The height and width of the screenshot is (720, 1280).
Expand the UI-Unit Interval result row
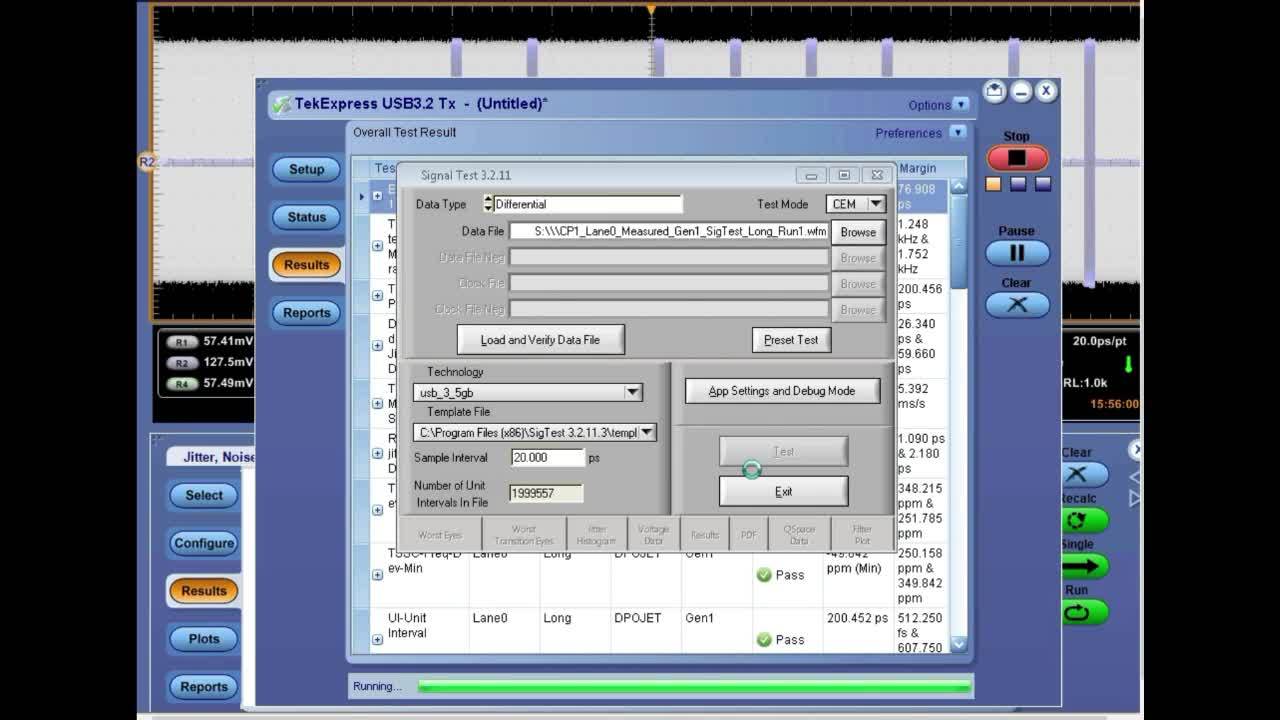pyautogui.click(x=377, y=639)
